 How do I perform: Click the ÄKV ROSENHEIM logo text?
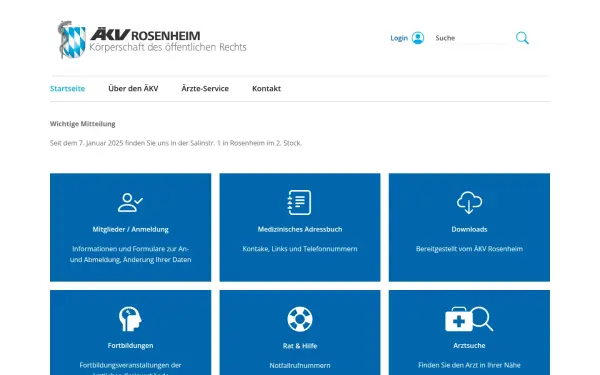pyautogui.click(x=145, y=34)
